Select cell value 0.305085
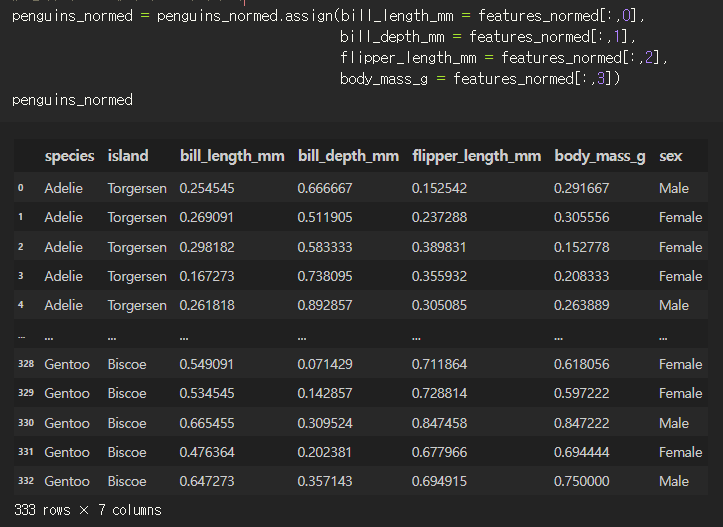Viewport: 723px width, 527px height. [439, 305]
